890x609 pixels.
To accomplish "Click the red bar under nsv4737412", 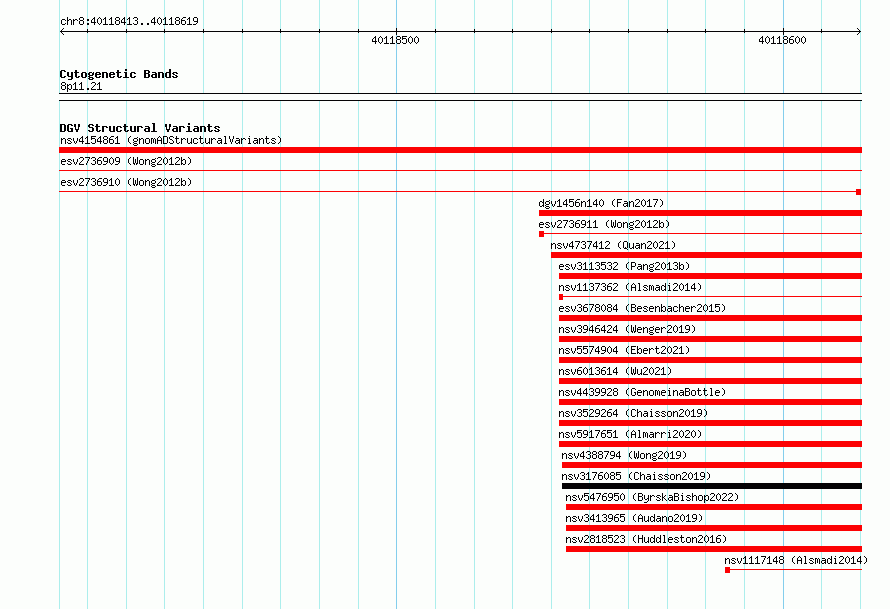I will click(x=706, y=255).
